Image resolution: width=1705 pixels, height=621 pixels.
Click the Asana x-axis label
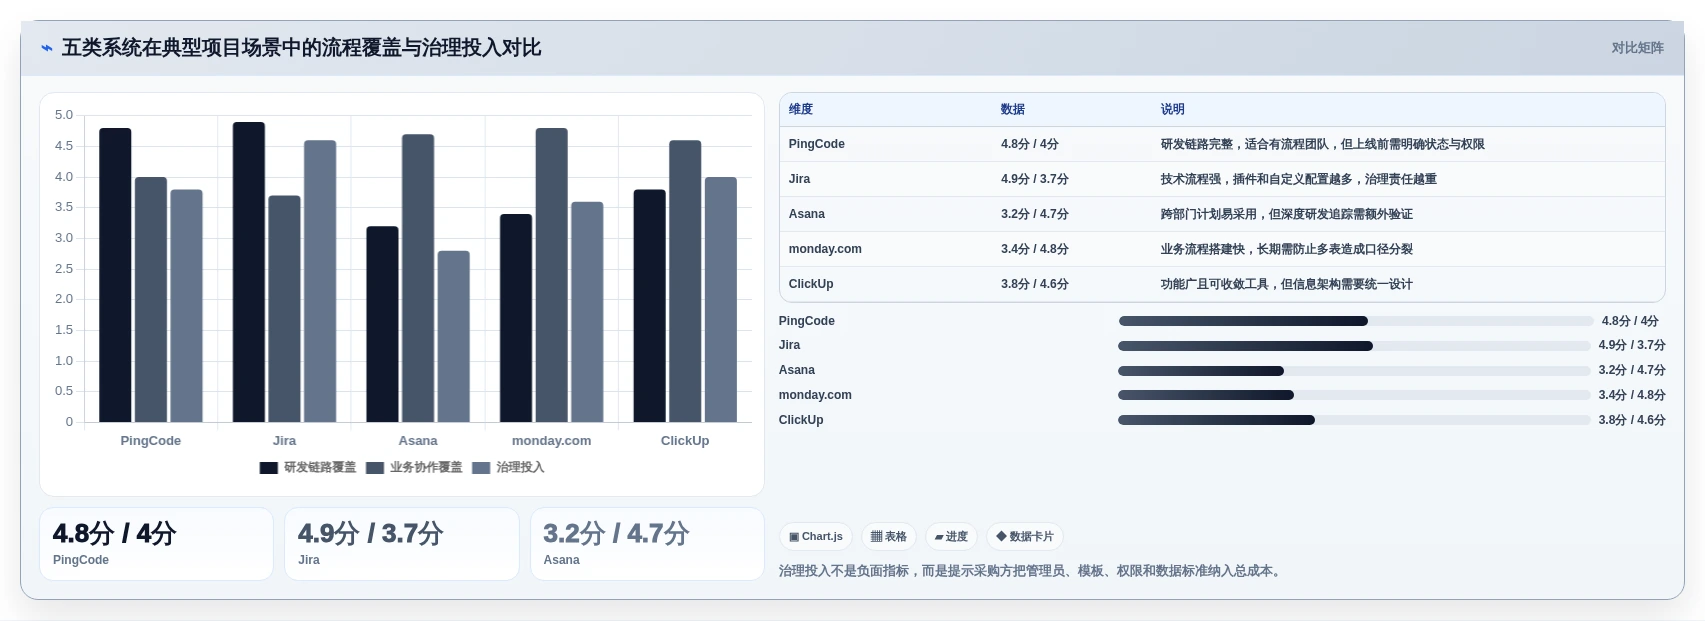(x=418, y=441)
